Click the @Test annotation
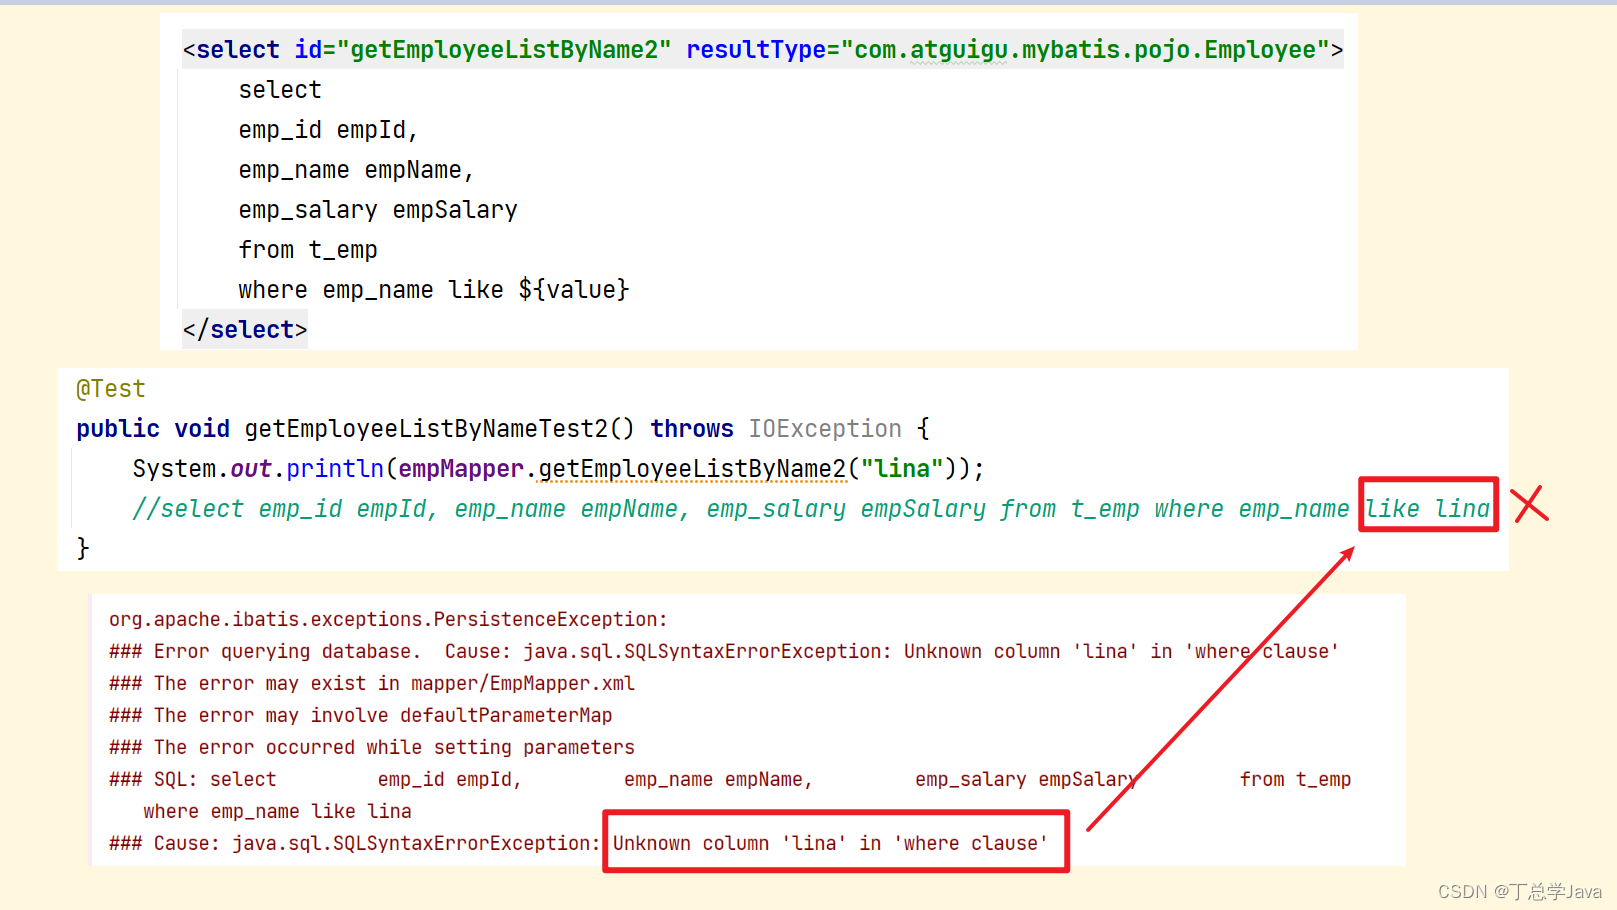The width and height of the screenshot is (1617, 910). click(x=111, y=389)
